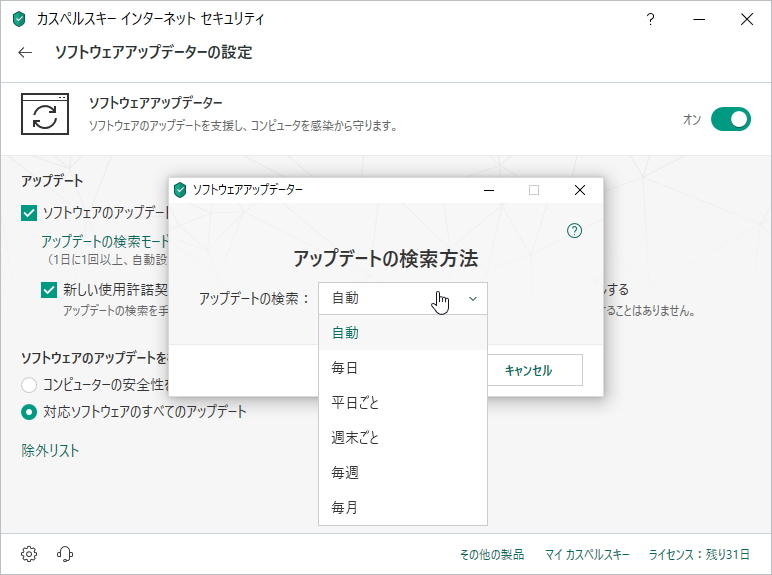The height and width of the screenshot is (575, 772).
Task: Toggle the new license agreement checkbox
Action: [49, 290]
